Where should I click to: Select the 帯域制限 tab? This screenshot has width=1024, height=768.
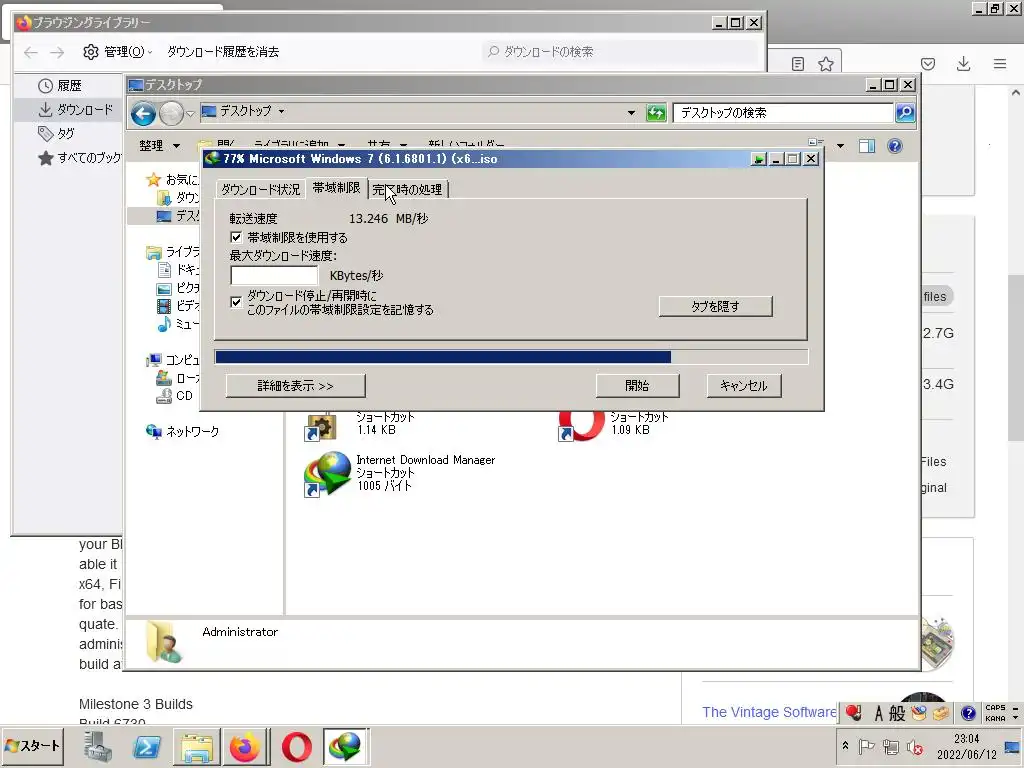336,188
